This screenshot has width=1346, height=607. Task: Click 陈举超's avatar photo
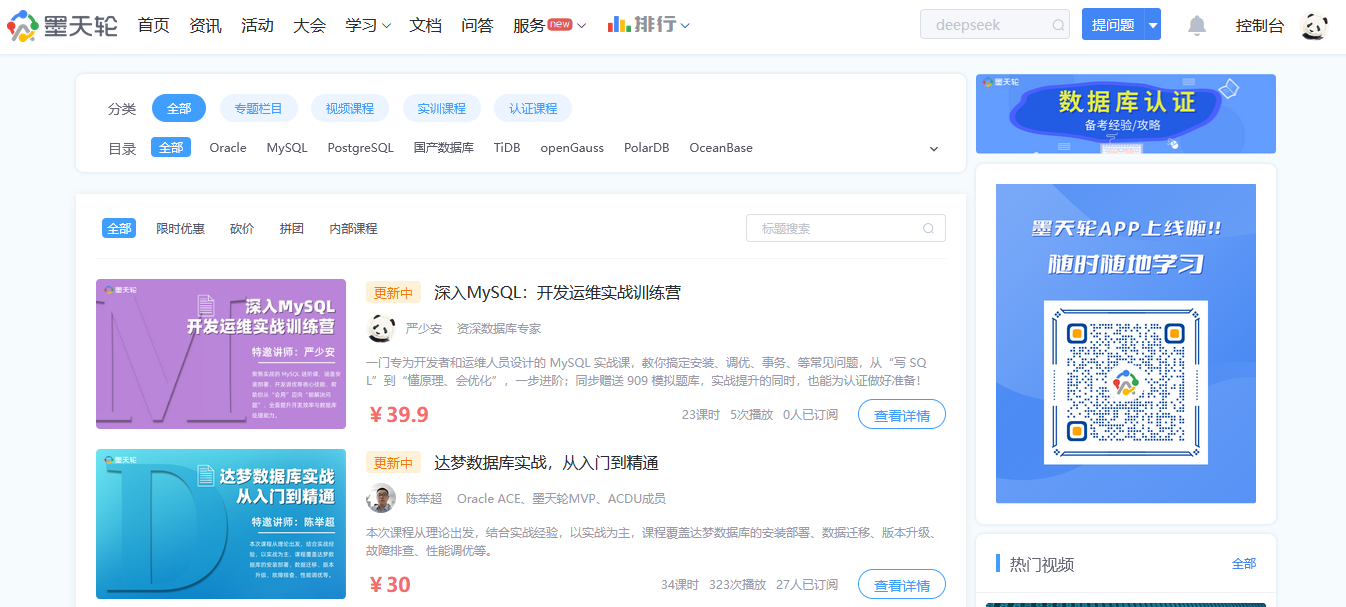click(381, 498)
